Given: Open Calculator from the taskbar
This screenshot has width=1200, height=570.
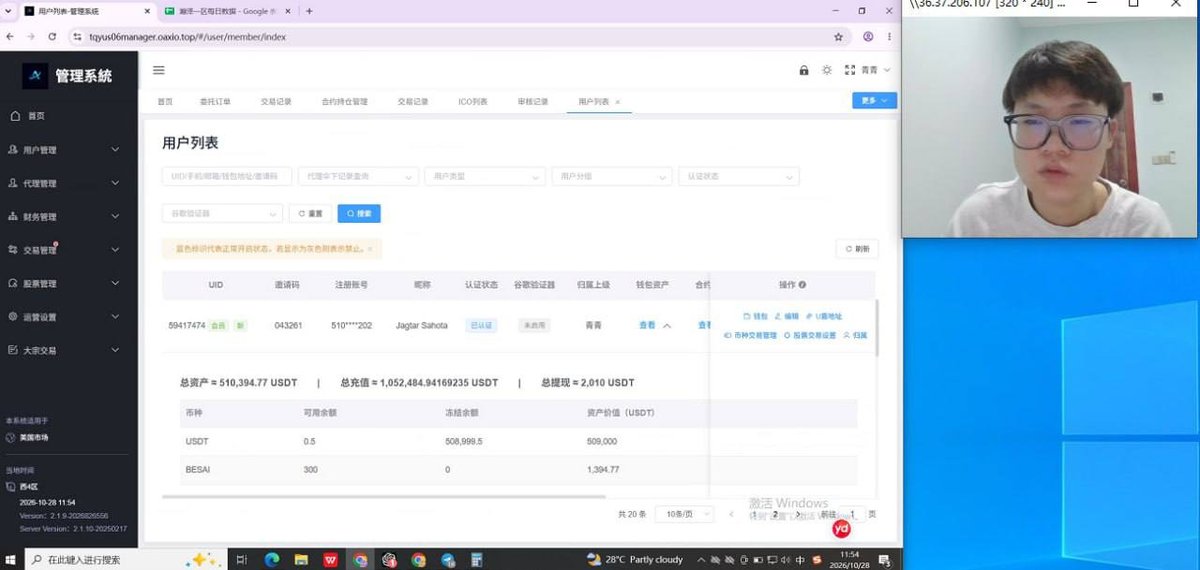Looking at the screenshot, I should point(477,560).
